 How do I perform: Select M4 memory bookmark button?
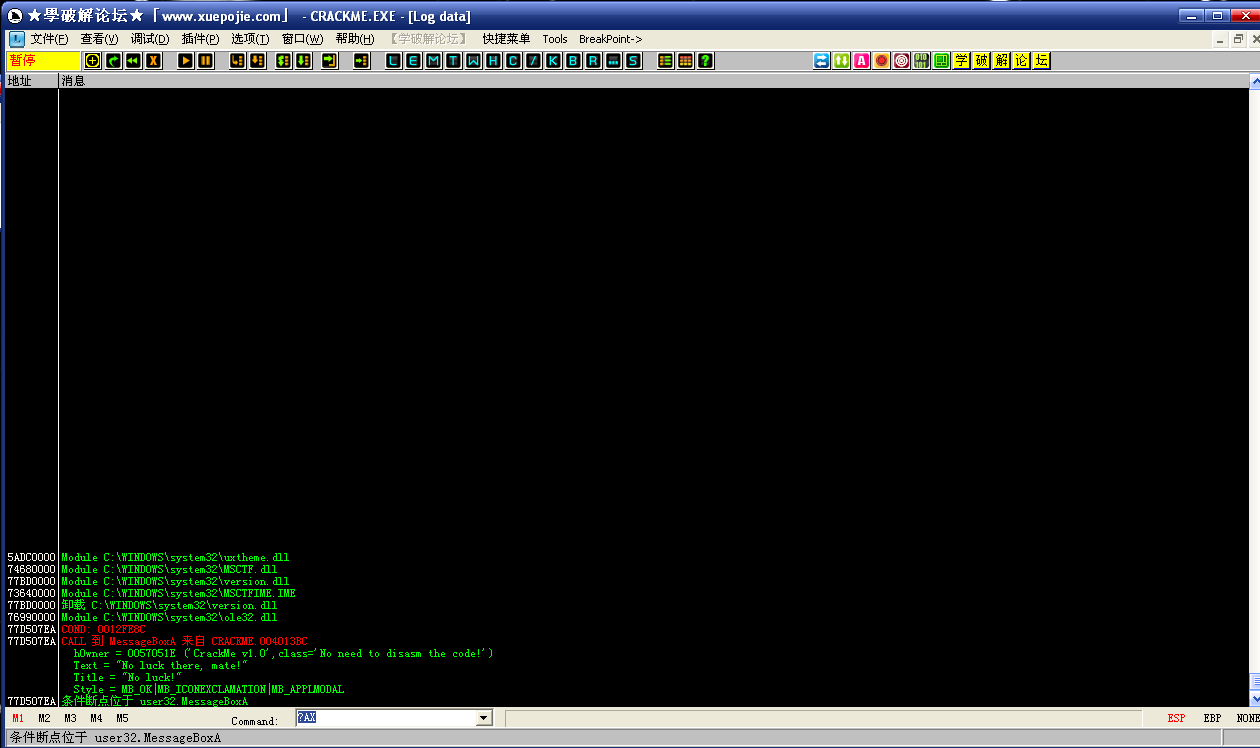point(96,718)
